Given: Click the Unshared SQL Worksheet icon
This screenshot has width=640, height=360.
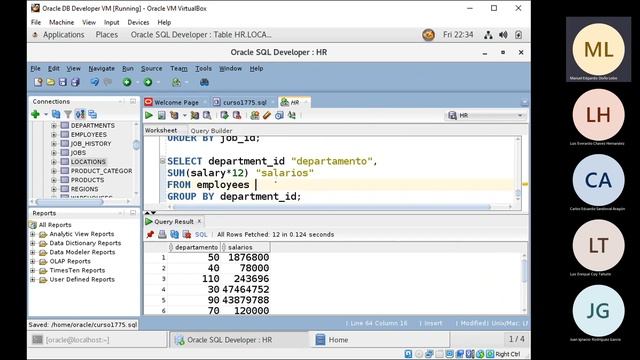Looking at the screenshot, I should click(255, 116).
